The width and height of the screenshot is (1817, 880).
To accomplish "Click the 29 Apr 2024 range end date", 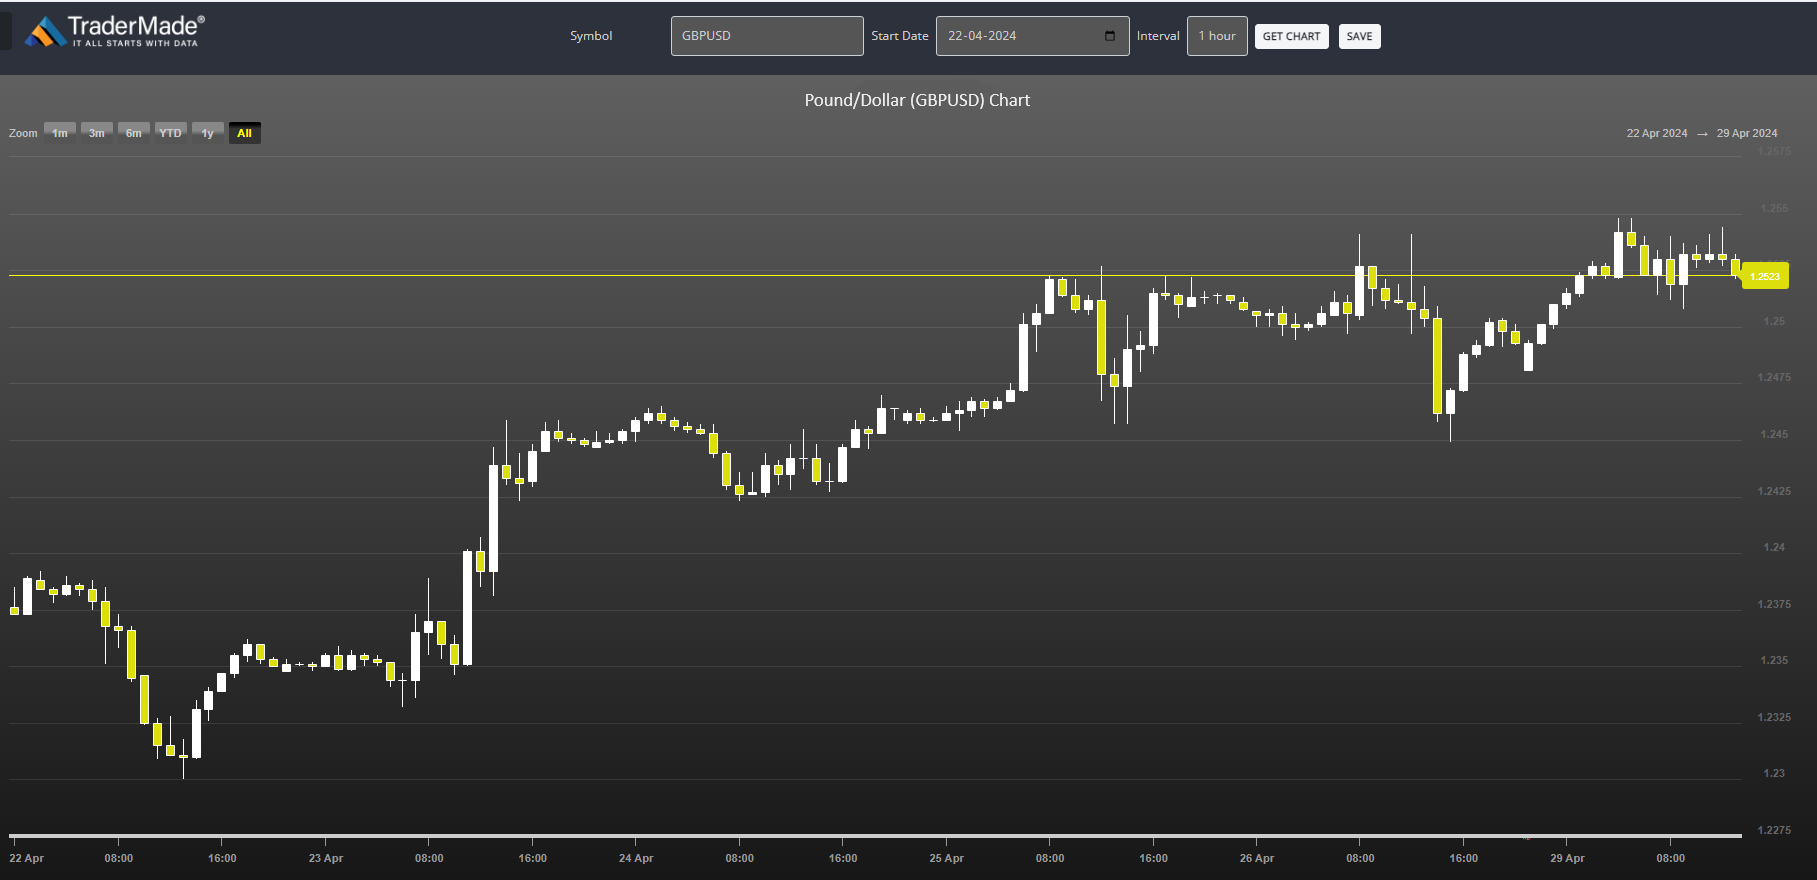I will [1747, 133].
